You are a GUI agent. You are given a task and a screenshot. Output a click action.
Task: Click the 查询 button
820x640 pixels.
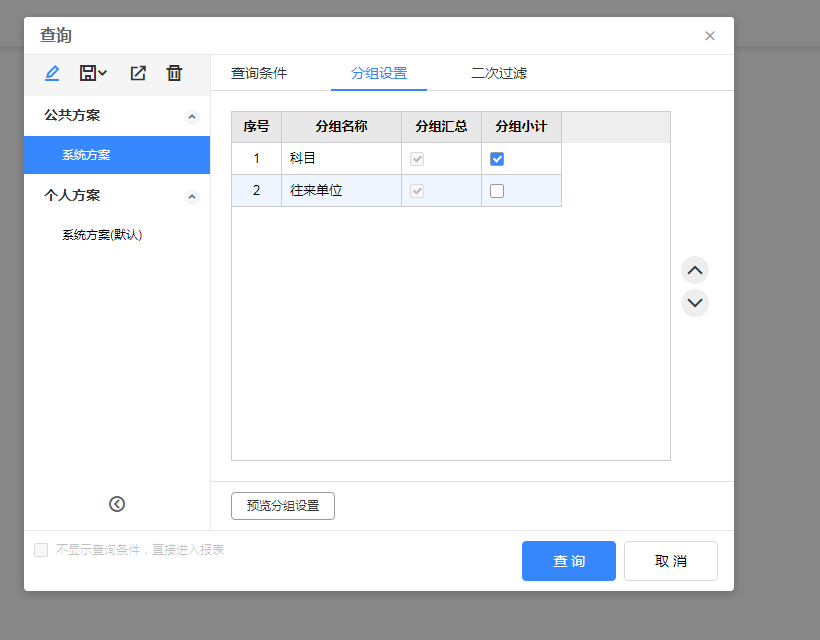(x=569, y=561)
